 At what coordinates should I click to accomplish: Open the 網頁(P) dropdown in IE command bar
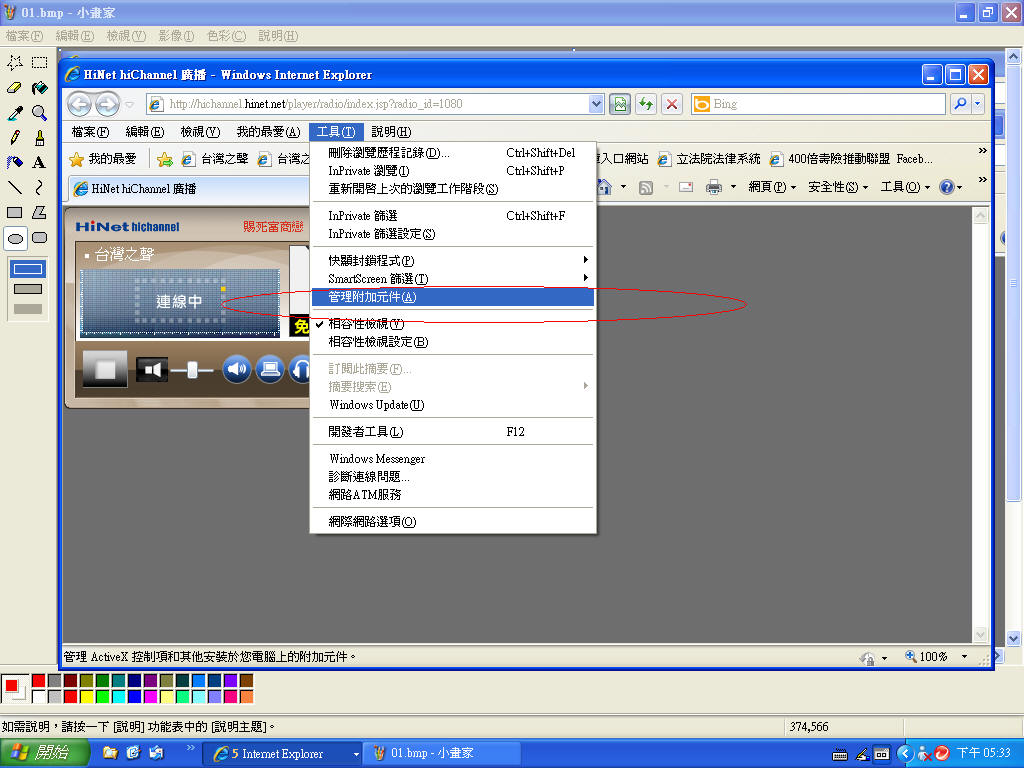pos(772,187)
